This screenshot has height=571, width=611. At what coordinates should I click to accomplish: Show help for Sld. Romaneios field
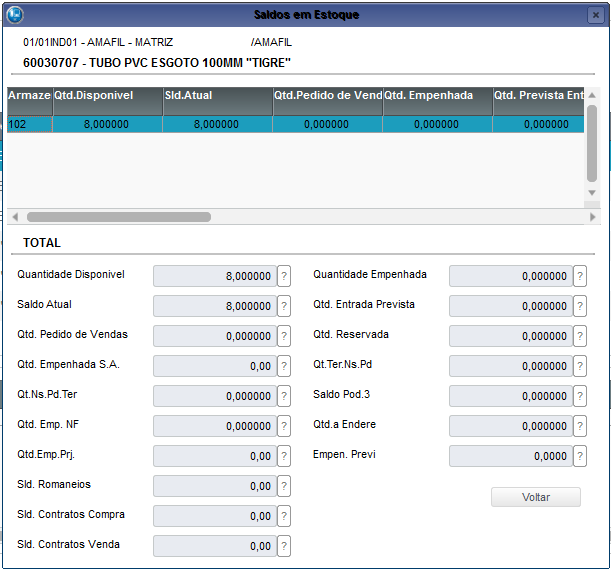[x=284, y=486]
